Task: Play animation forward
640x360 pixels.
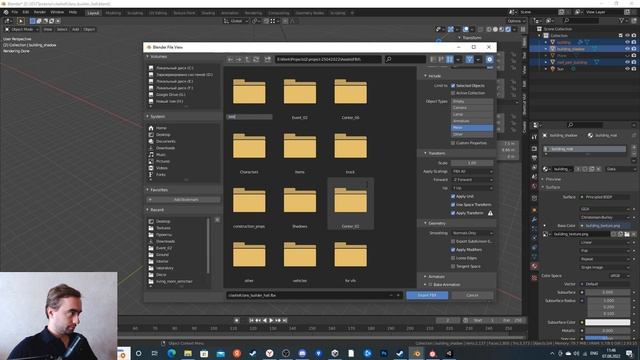Action: (271, 320)
